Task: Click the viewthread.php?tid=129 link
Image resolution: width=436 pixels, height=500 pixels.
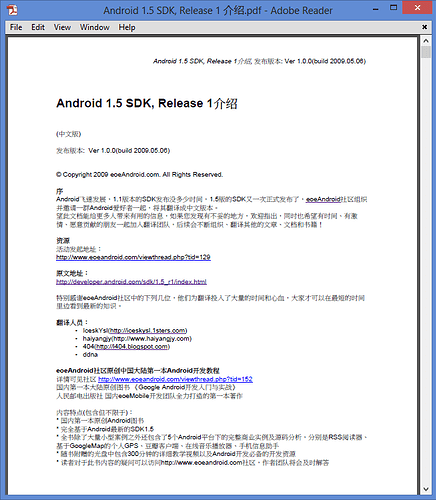Action: click(x=133, y=257)
